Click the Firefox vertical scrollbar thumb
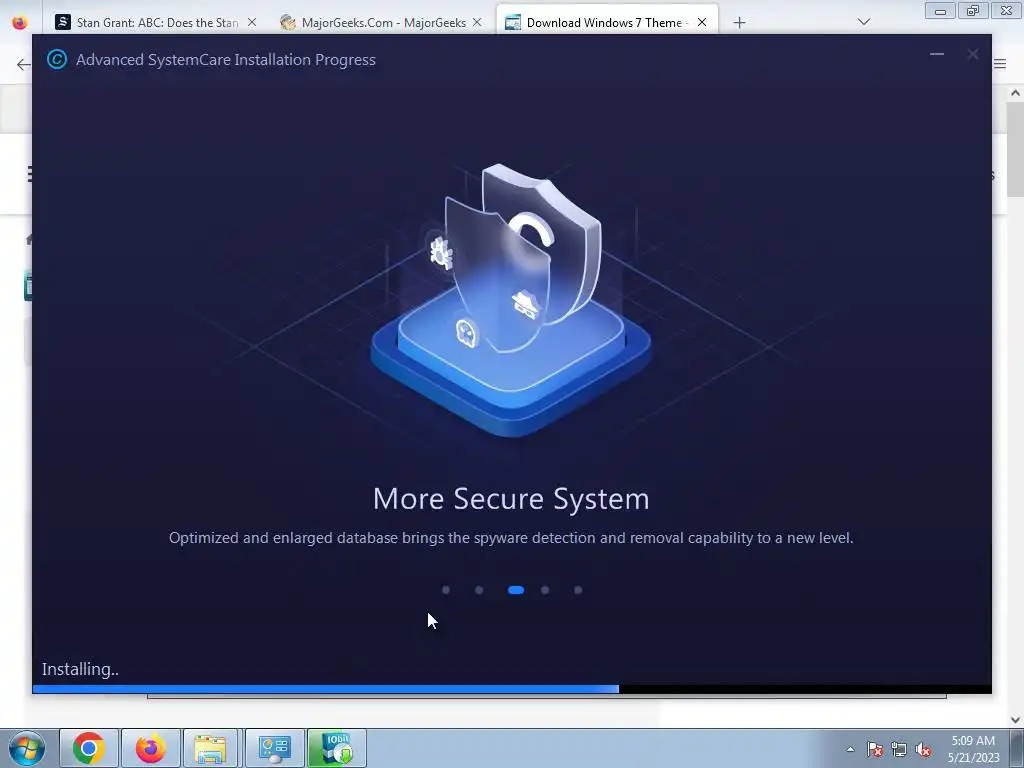Viewport: 1024px width, 768px height. [x=1016, y=149]
